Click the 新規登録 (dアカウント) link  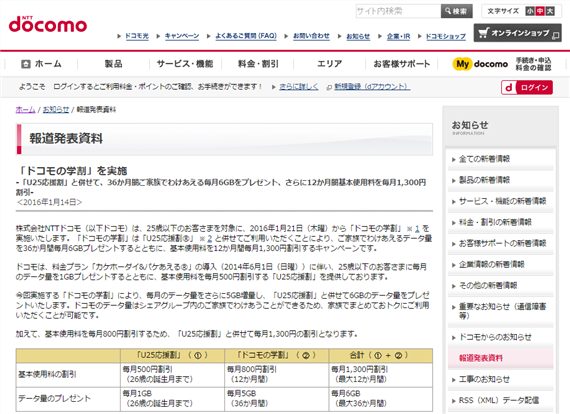pyautogui.click(x=372, y=87)
